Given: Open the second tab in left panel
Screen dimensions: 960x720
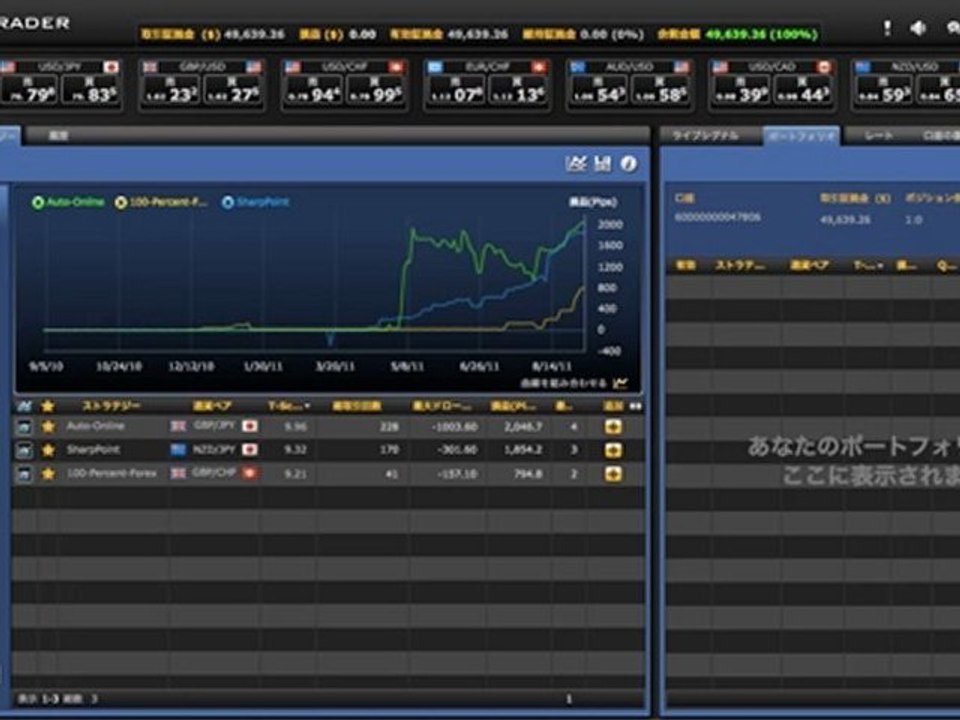Looking at the screenshot, I should pyautogui.click(x=58, y=136).
